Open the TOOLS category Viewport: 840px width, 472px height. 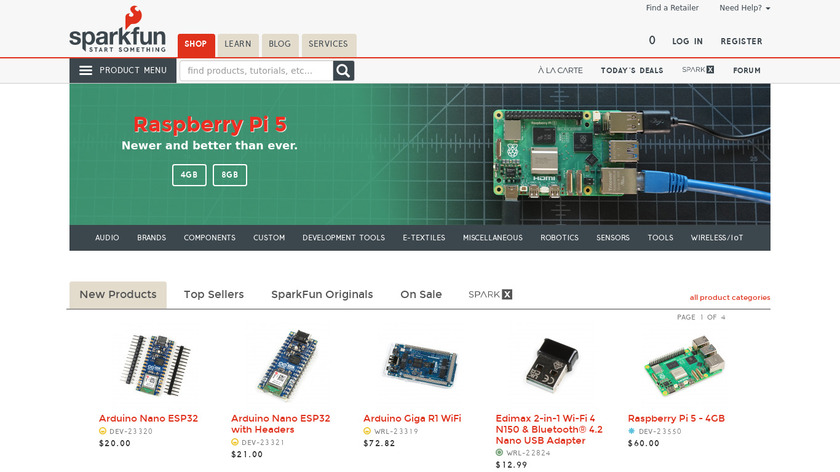tap(661, 238)
